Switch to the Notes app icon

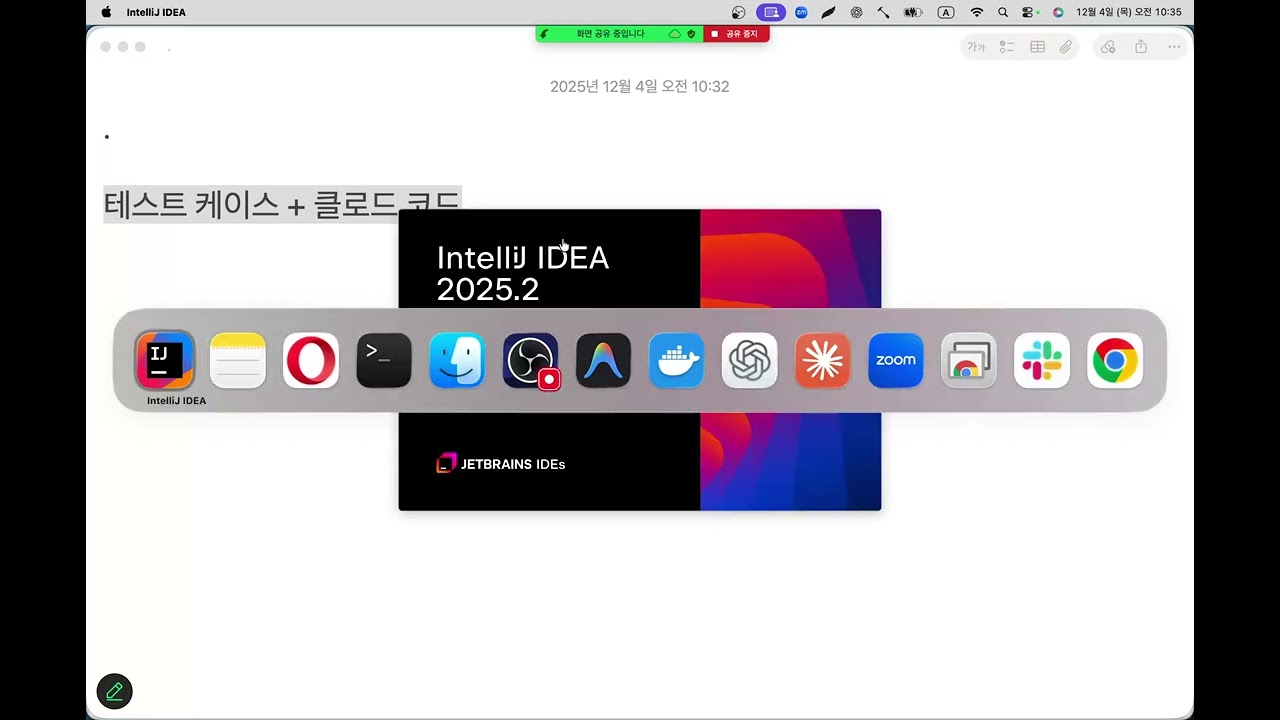[x=238, y=360]
